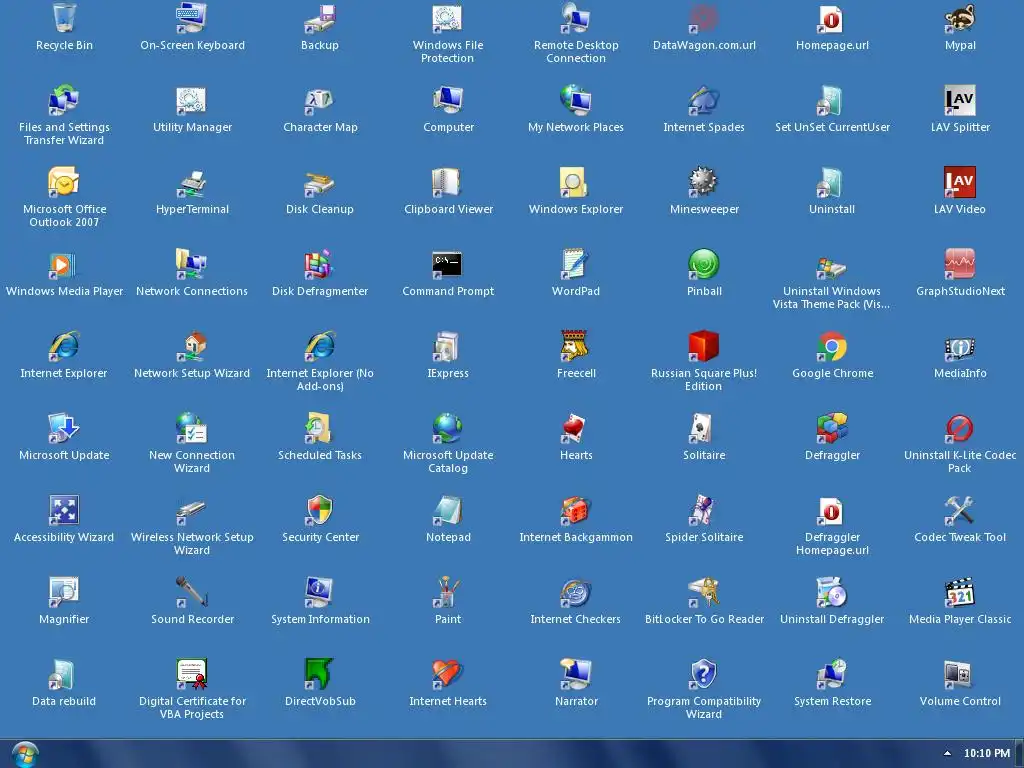Select the Defraggler application icon
1024x768 pixels.
pos(832,428)
